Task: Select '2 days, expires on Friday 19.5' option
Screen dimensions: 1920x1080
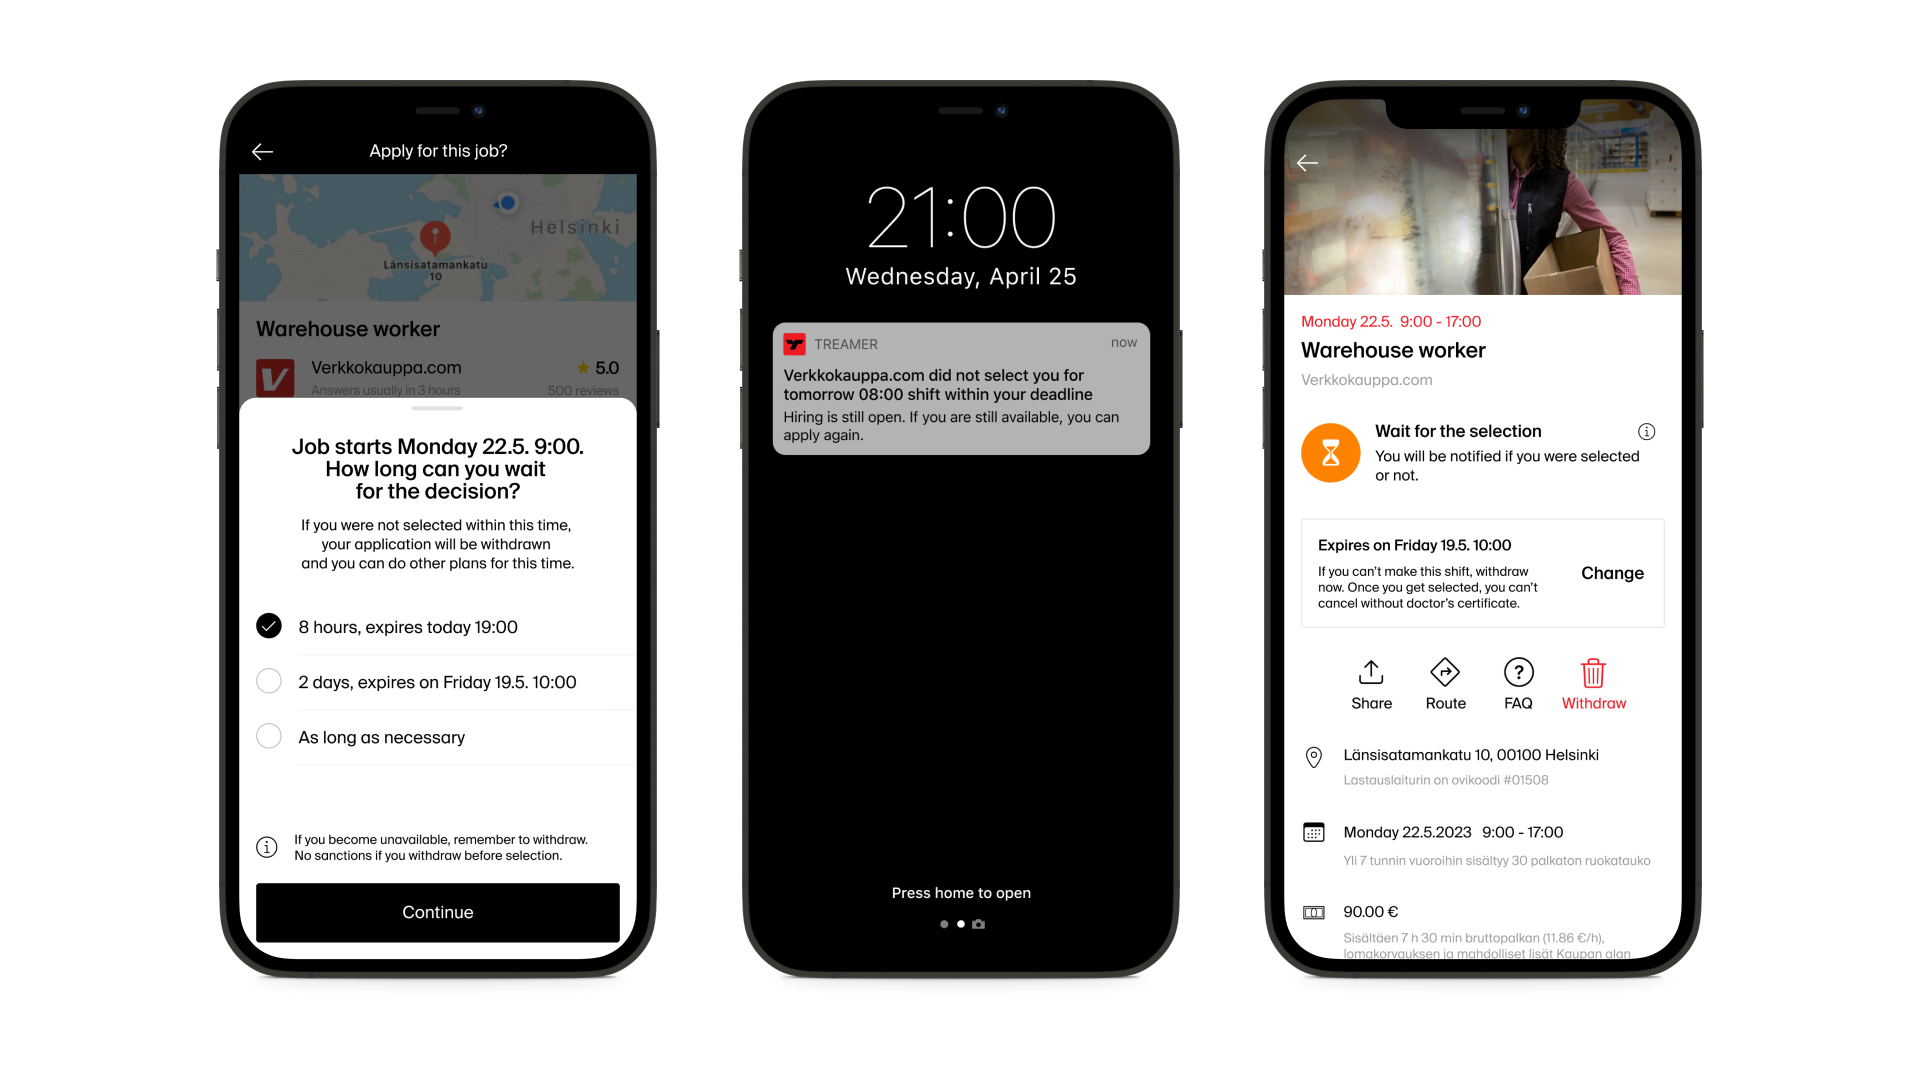Action: [x=269, y=682]
